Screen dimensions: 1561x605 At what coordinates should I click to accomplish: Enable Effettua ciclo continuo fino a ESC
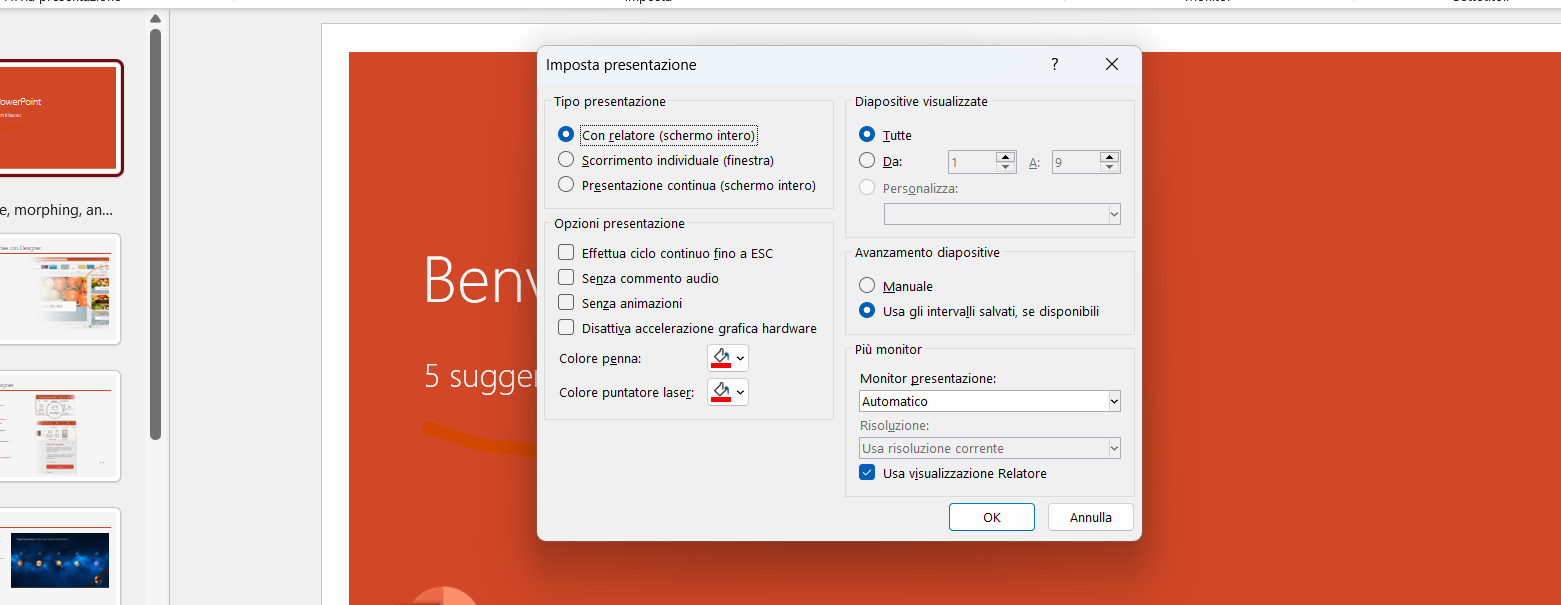coord(566,253)
